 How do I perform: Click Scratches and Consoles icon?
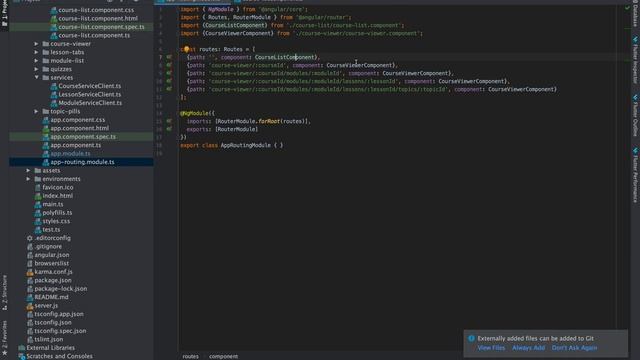22,356
